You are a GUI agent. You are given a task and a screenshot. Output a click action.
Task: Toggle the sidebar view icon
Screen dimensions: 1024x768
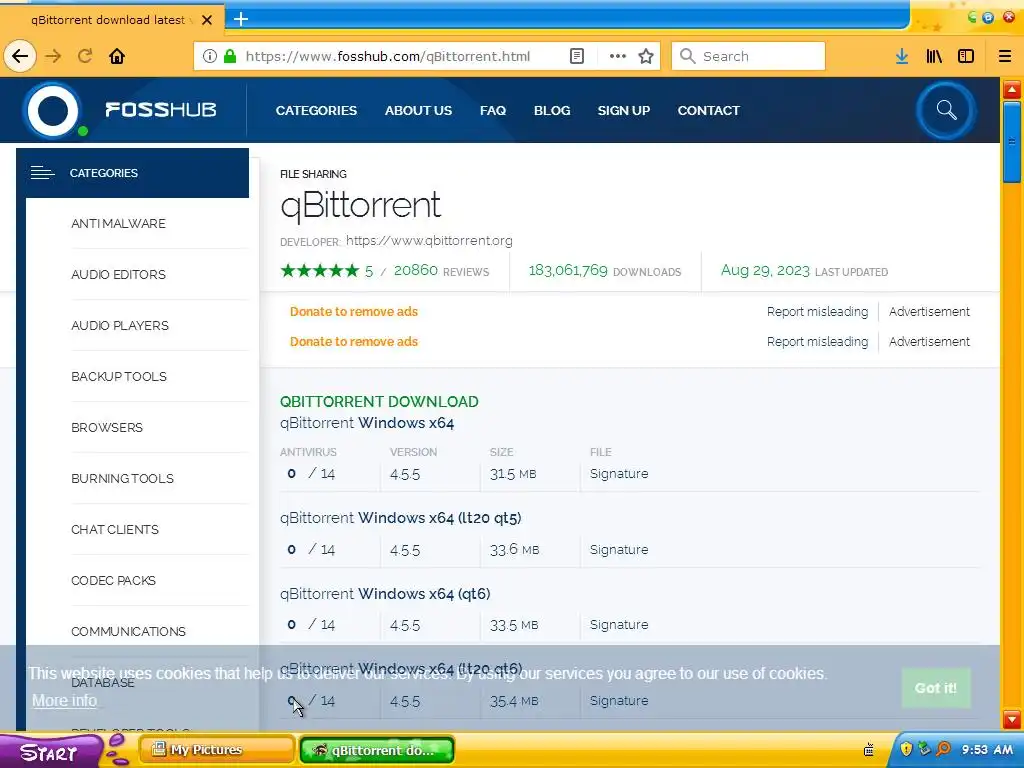coord(966,56)
